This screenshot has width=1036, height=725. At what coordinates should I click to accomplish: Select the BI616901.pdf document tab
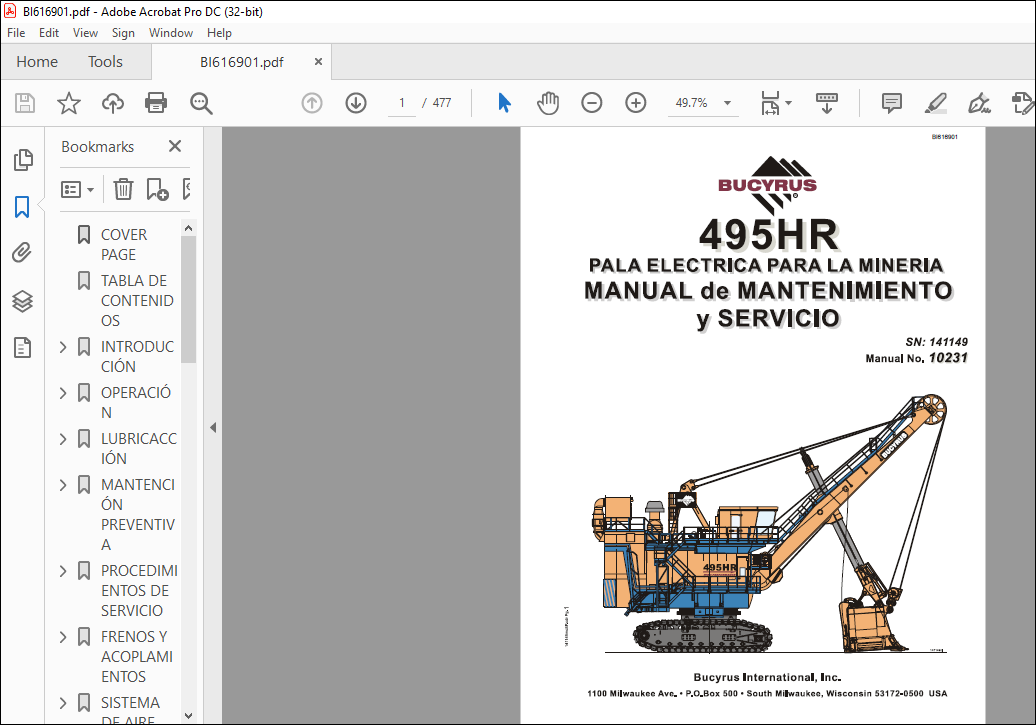(x=242, y=62)
